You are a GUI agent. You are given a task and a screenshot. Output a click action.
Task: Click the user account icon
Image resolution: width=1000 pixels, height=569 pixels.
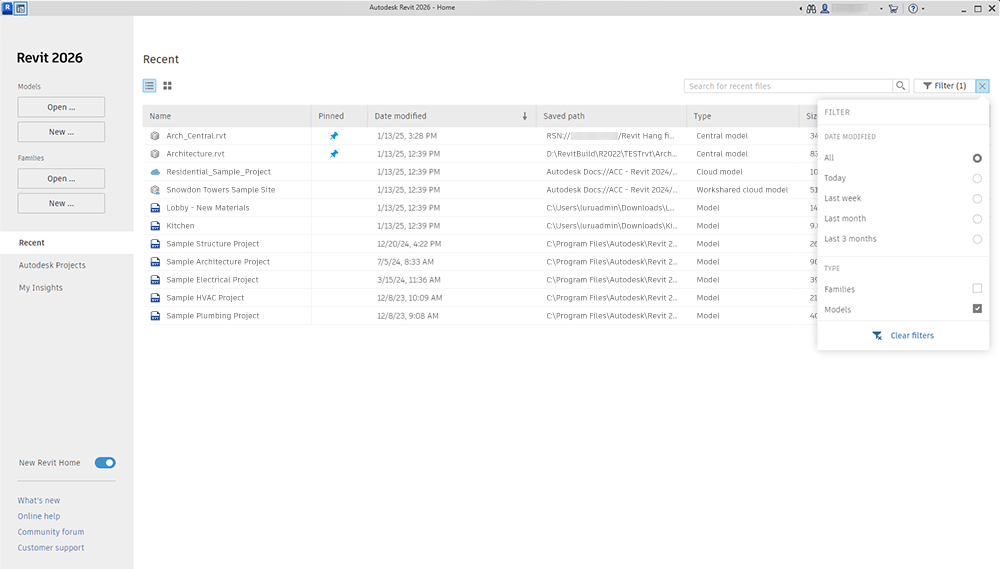(825, 9)
